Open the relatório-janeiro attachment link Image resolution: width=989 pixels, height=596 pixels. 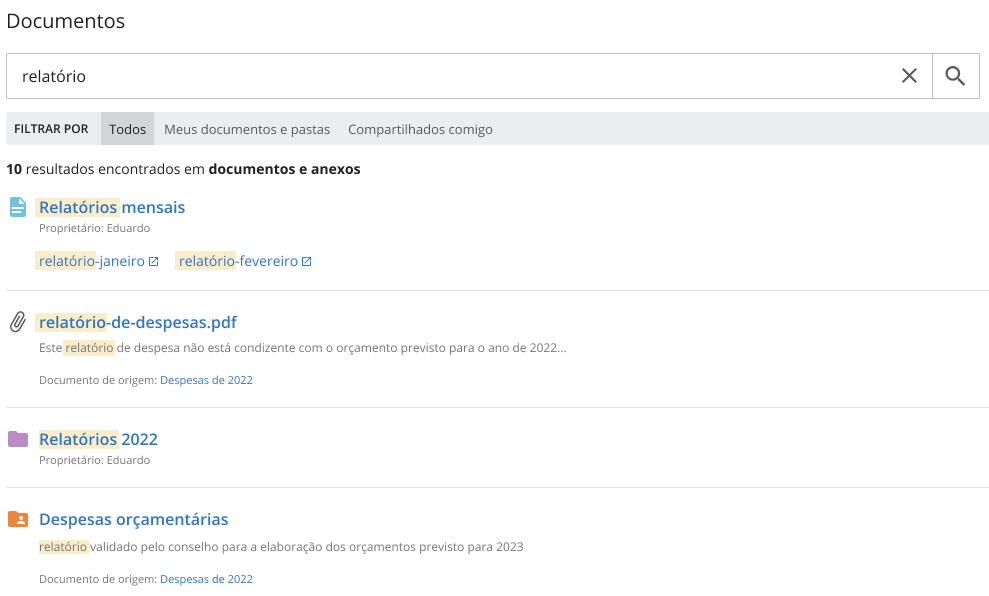[92, 261]
